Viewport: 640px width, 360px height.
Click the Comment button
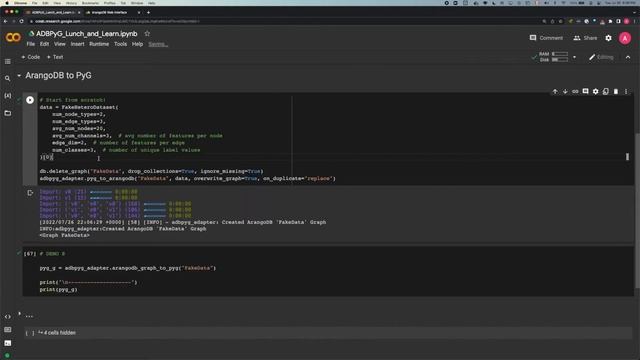point(546,38)
